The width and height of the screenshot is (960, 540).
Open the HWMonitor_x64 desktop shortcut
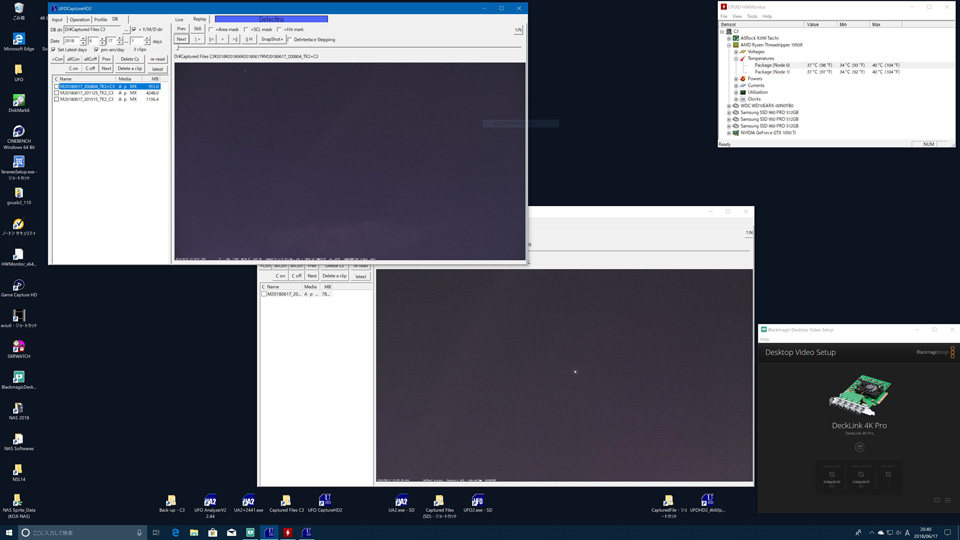pyautogui.click(x=19, y=257)
